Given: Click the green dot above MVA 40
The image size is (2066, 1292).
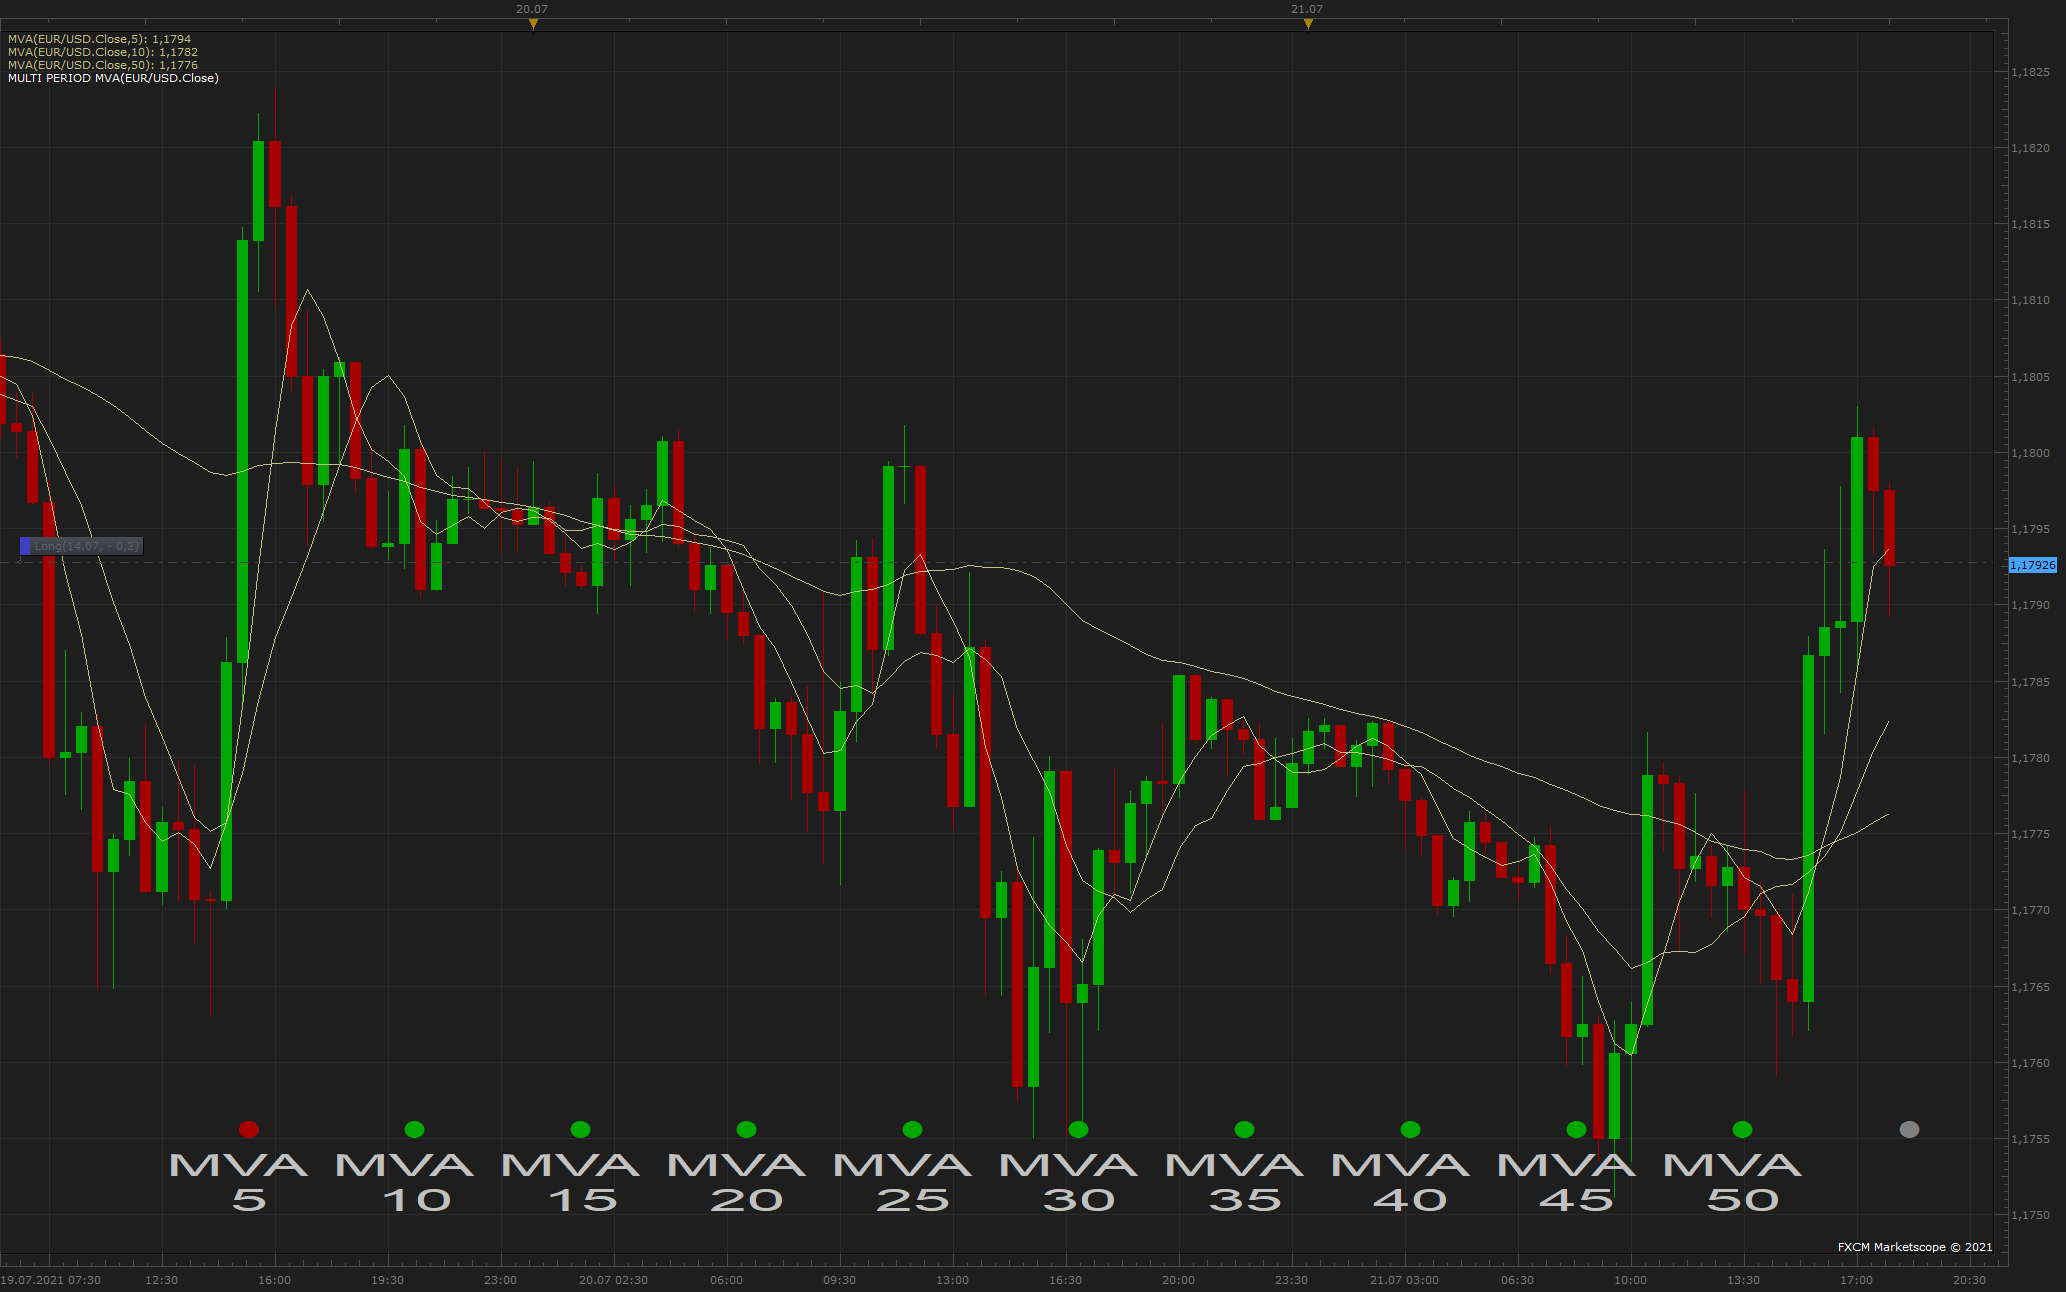Looking at the screenshot, I should (1411, 1129).
